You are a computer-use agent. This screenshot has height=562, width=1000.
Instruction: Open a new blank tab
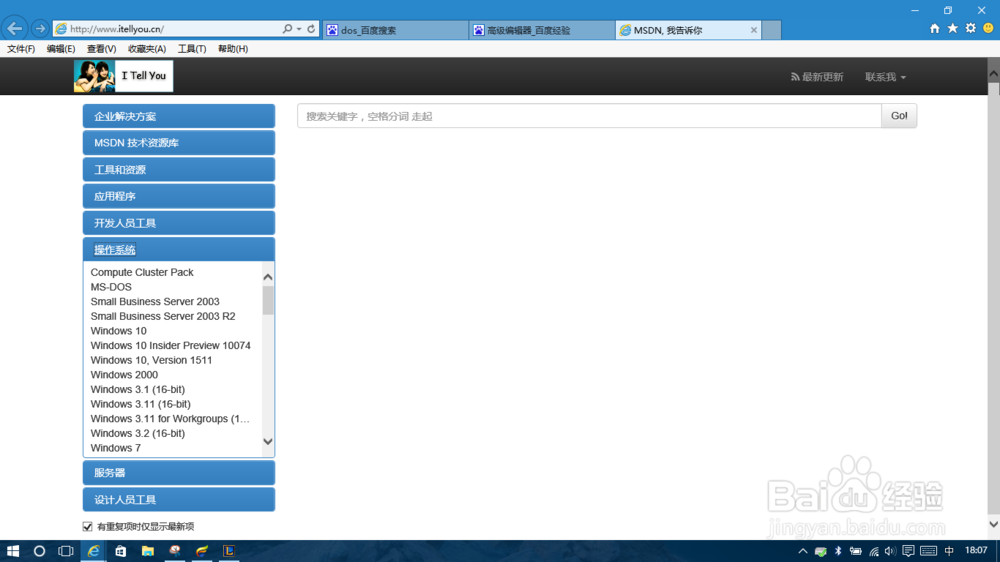(772, 30)
